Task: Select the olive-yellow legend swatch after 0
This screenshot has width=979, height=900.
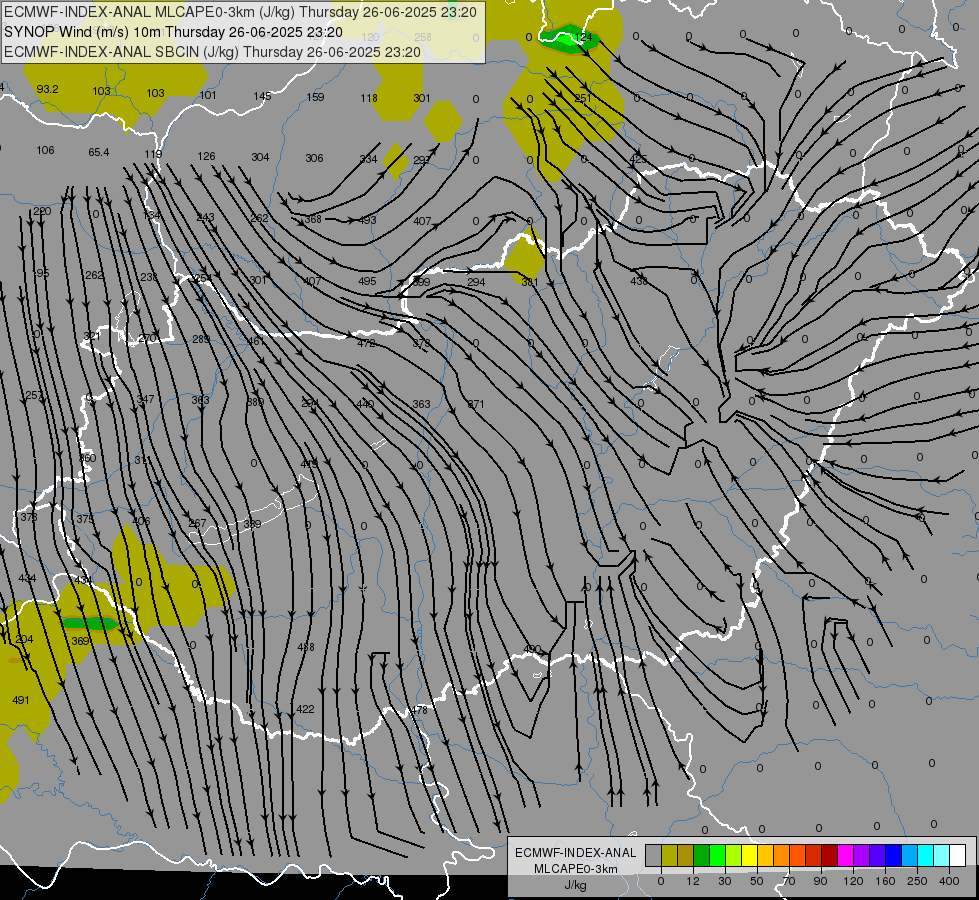Action: click(669, 855)
